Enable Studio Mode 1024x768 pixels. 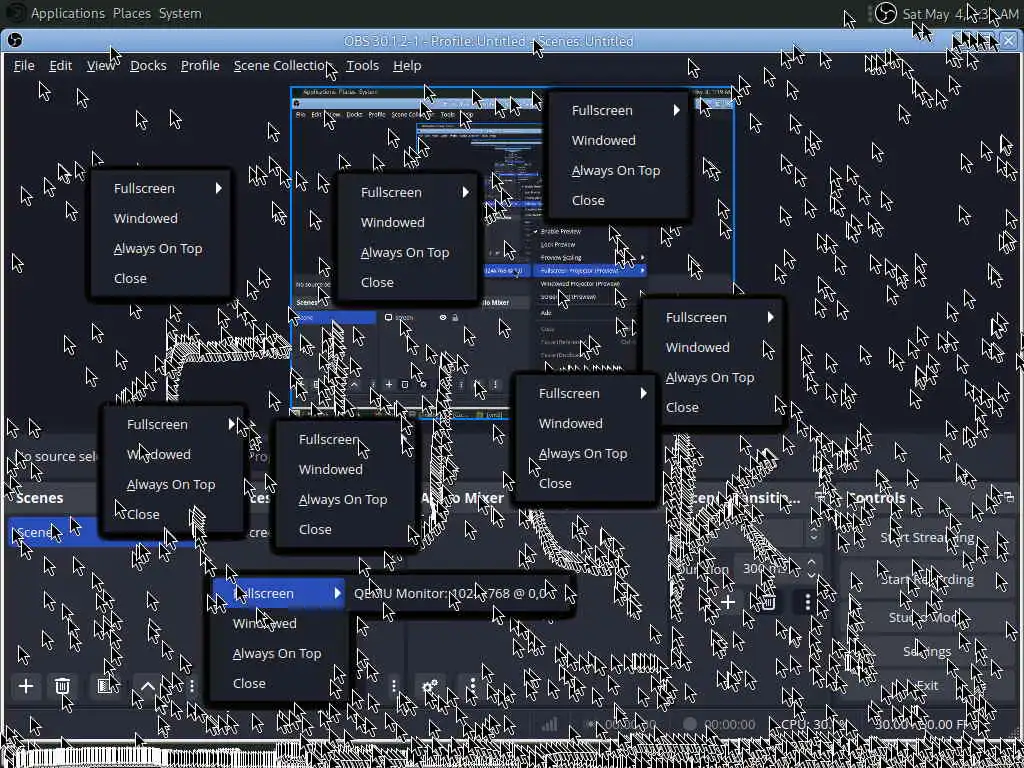coord(927,616)
